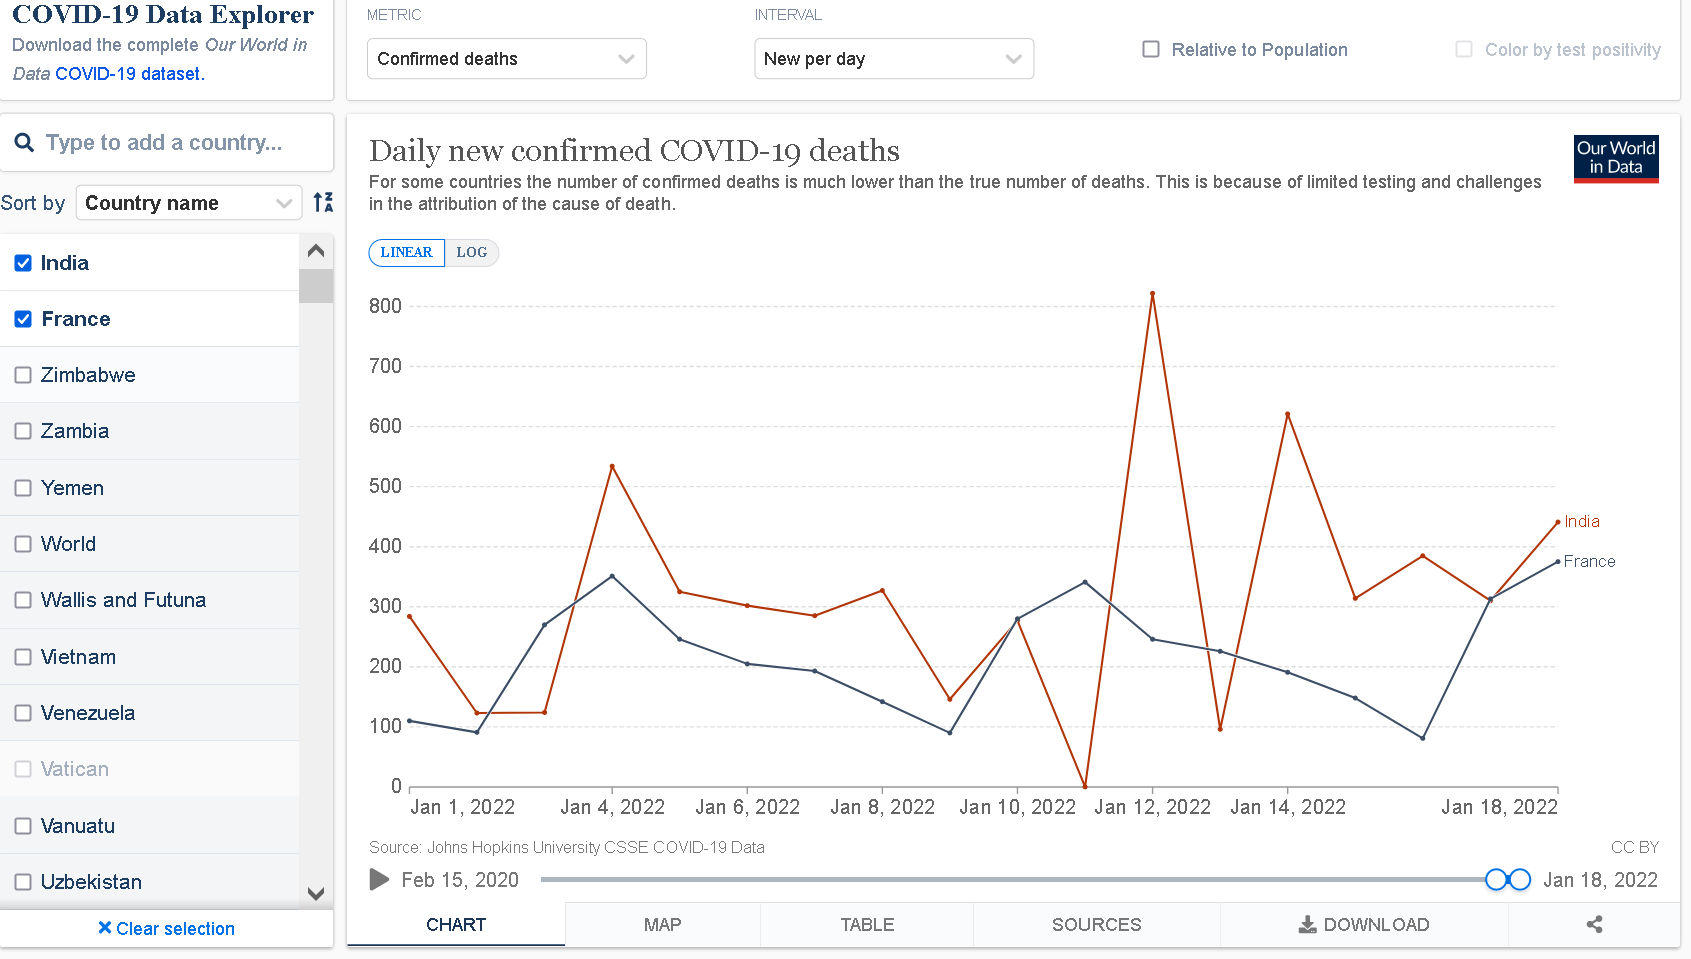Screen dimensions: 1691x959
Task: Tick the Yemen checkbox
Action: (x=23, y=488)
